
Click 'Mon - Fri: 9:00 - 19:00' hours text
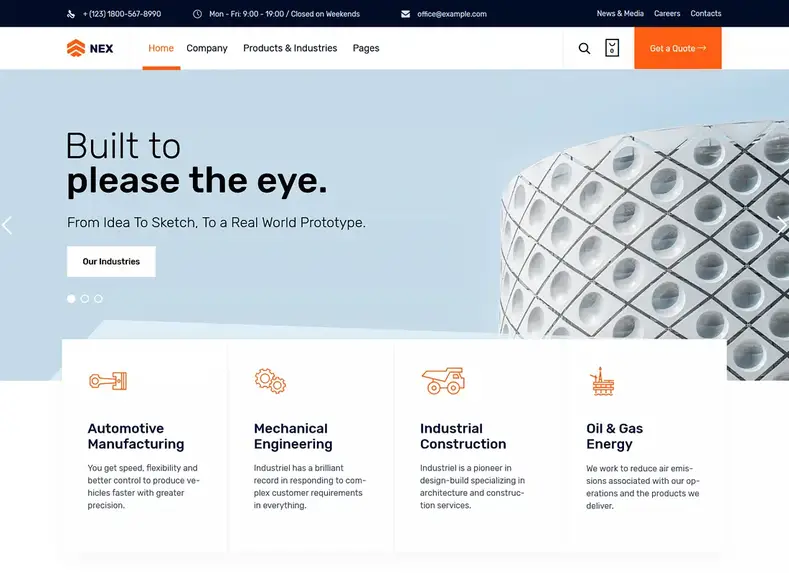[x=284, y=14]
